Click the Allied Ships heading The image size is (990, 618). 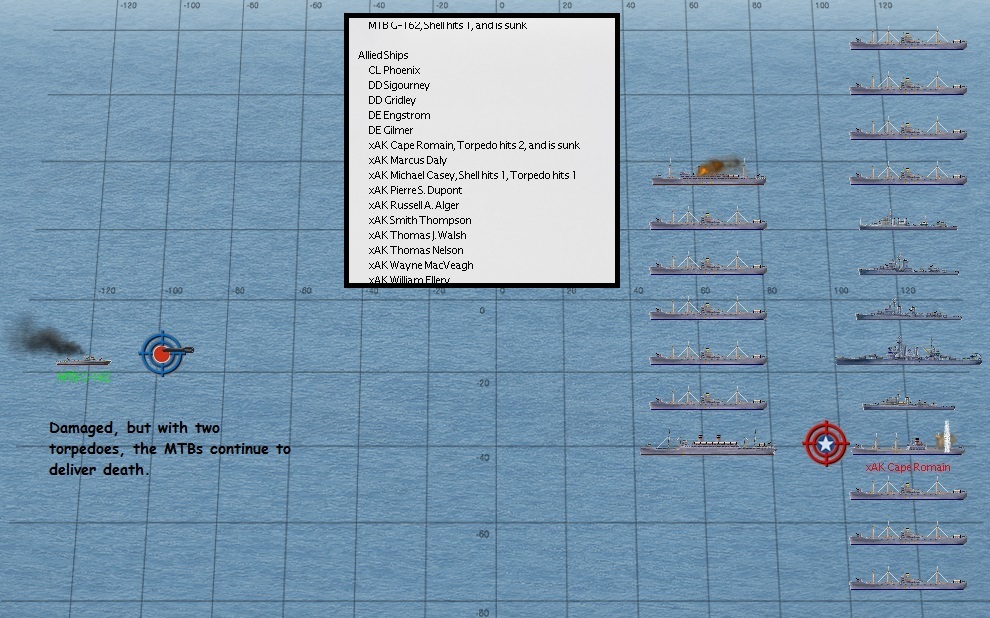(383, 55)
